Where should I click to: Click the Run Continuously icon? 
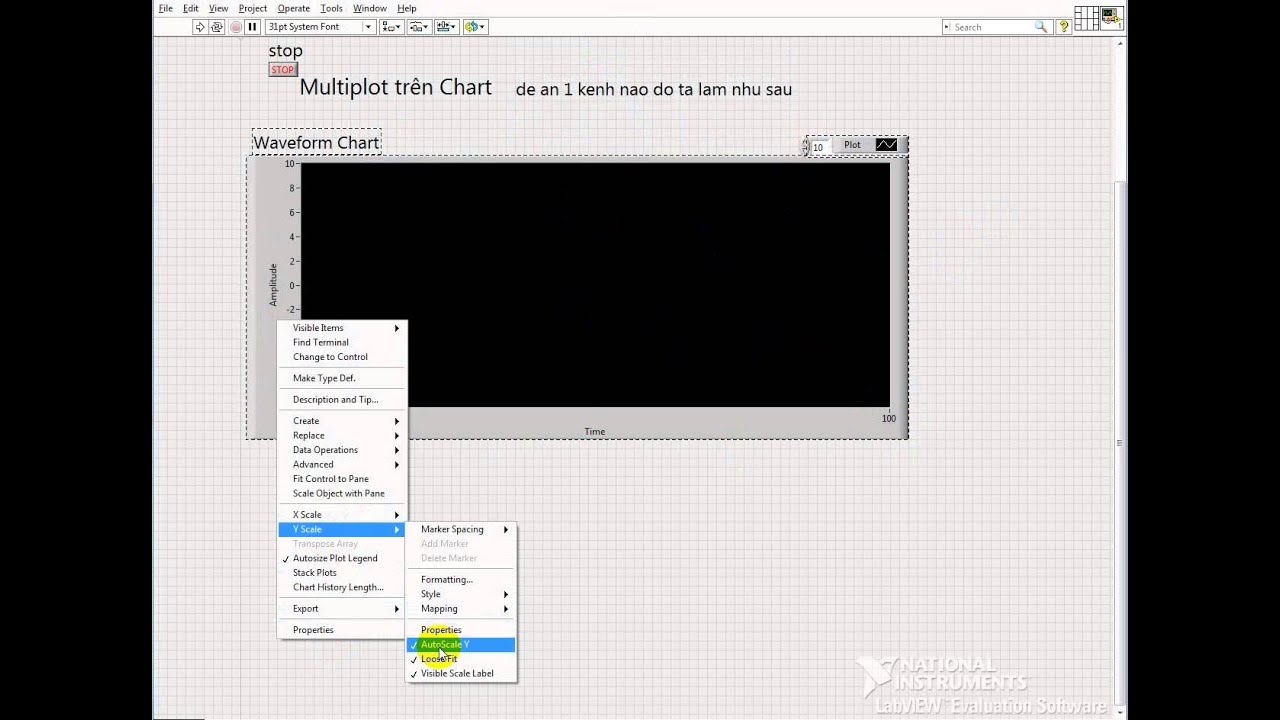pyautogui.click(x=217, y=27)
